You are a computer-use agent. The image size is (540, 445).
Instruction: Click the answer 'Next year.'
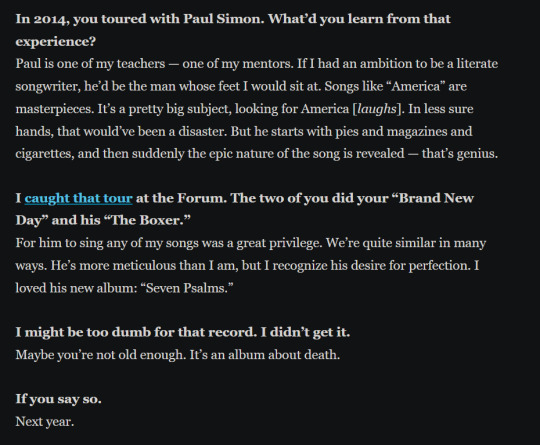(45, 422)
